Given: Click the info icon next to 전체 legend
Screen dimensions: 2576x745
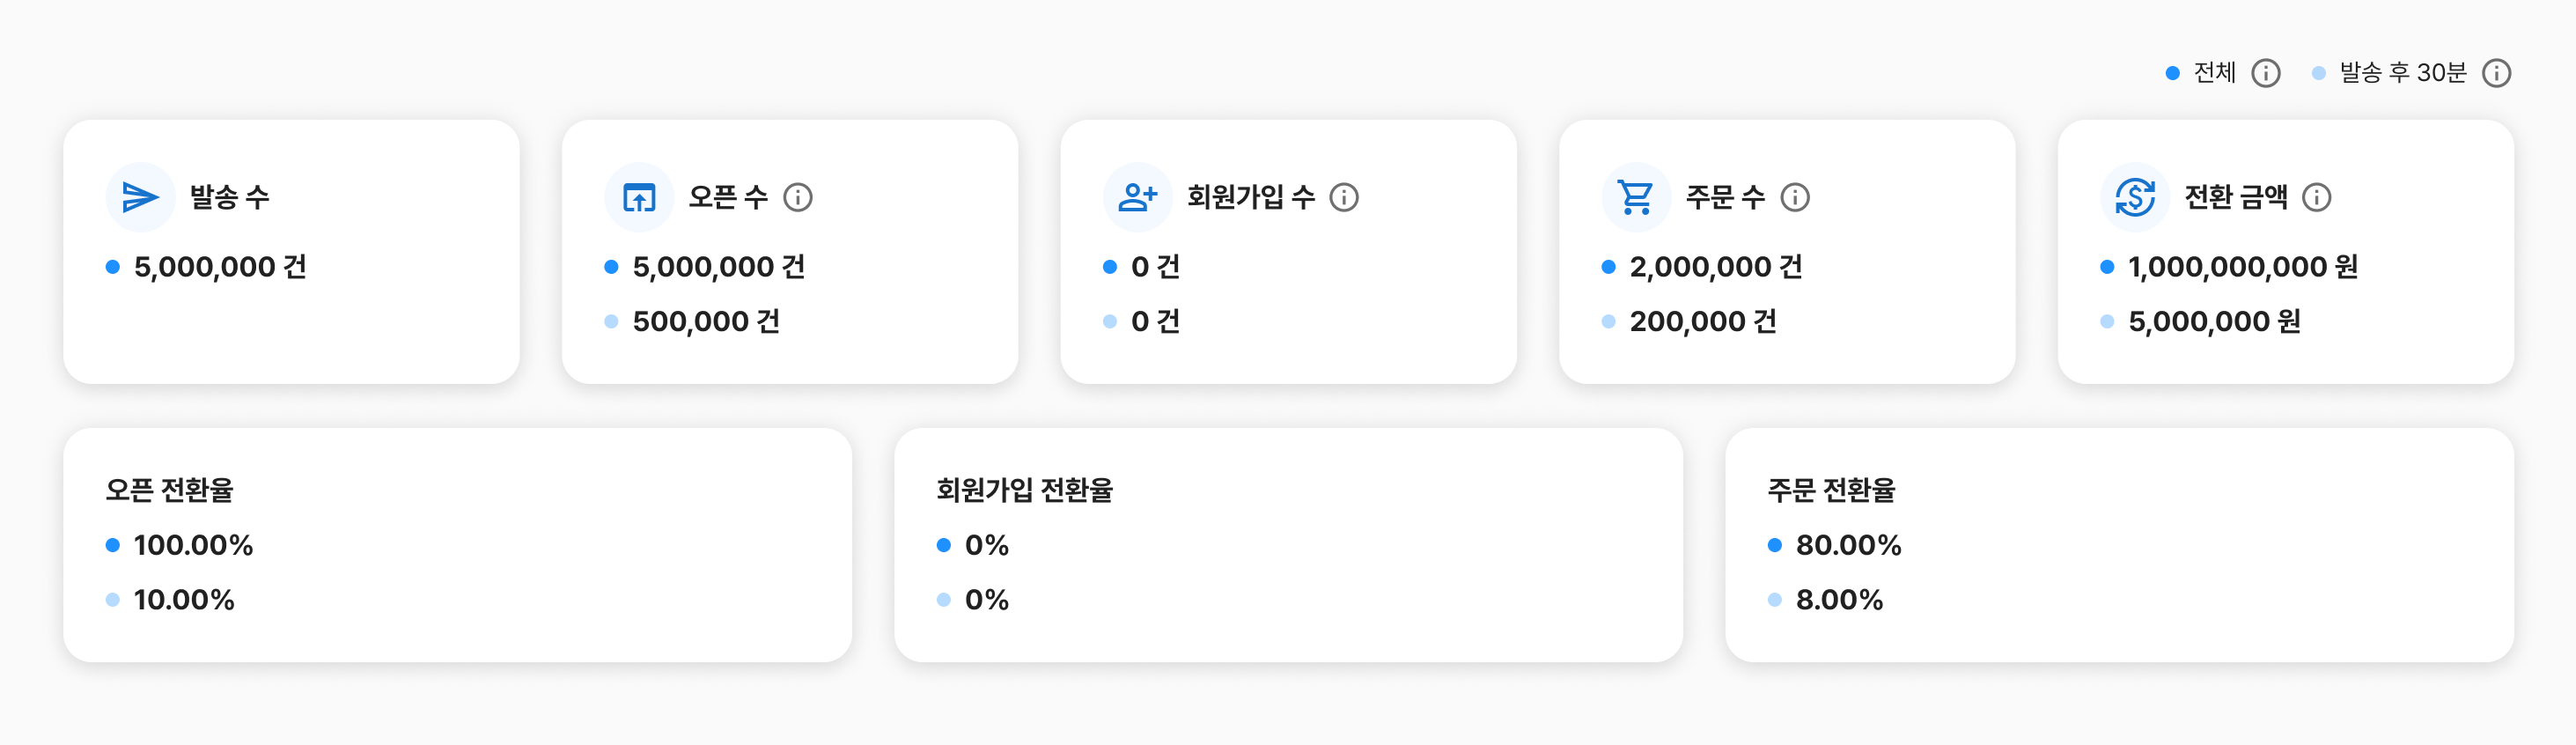Looking at the screenshot, I should click(2266, 73).
